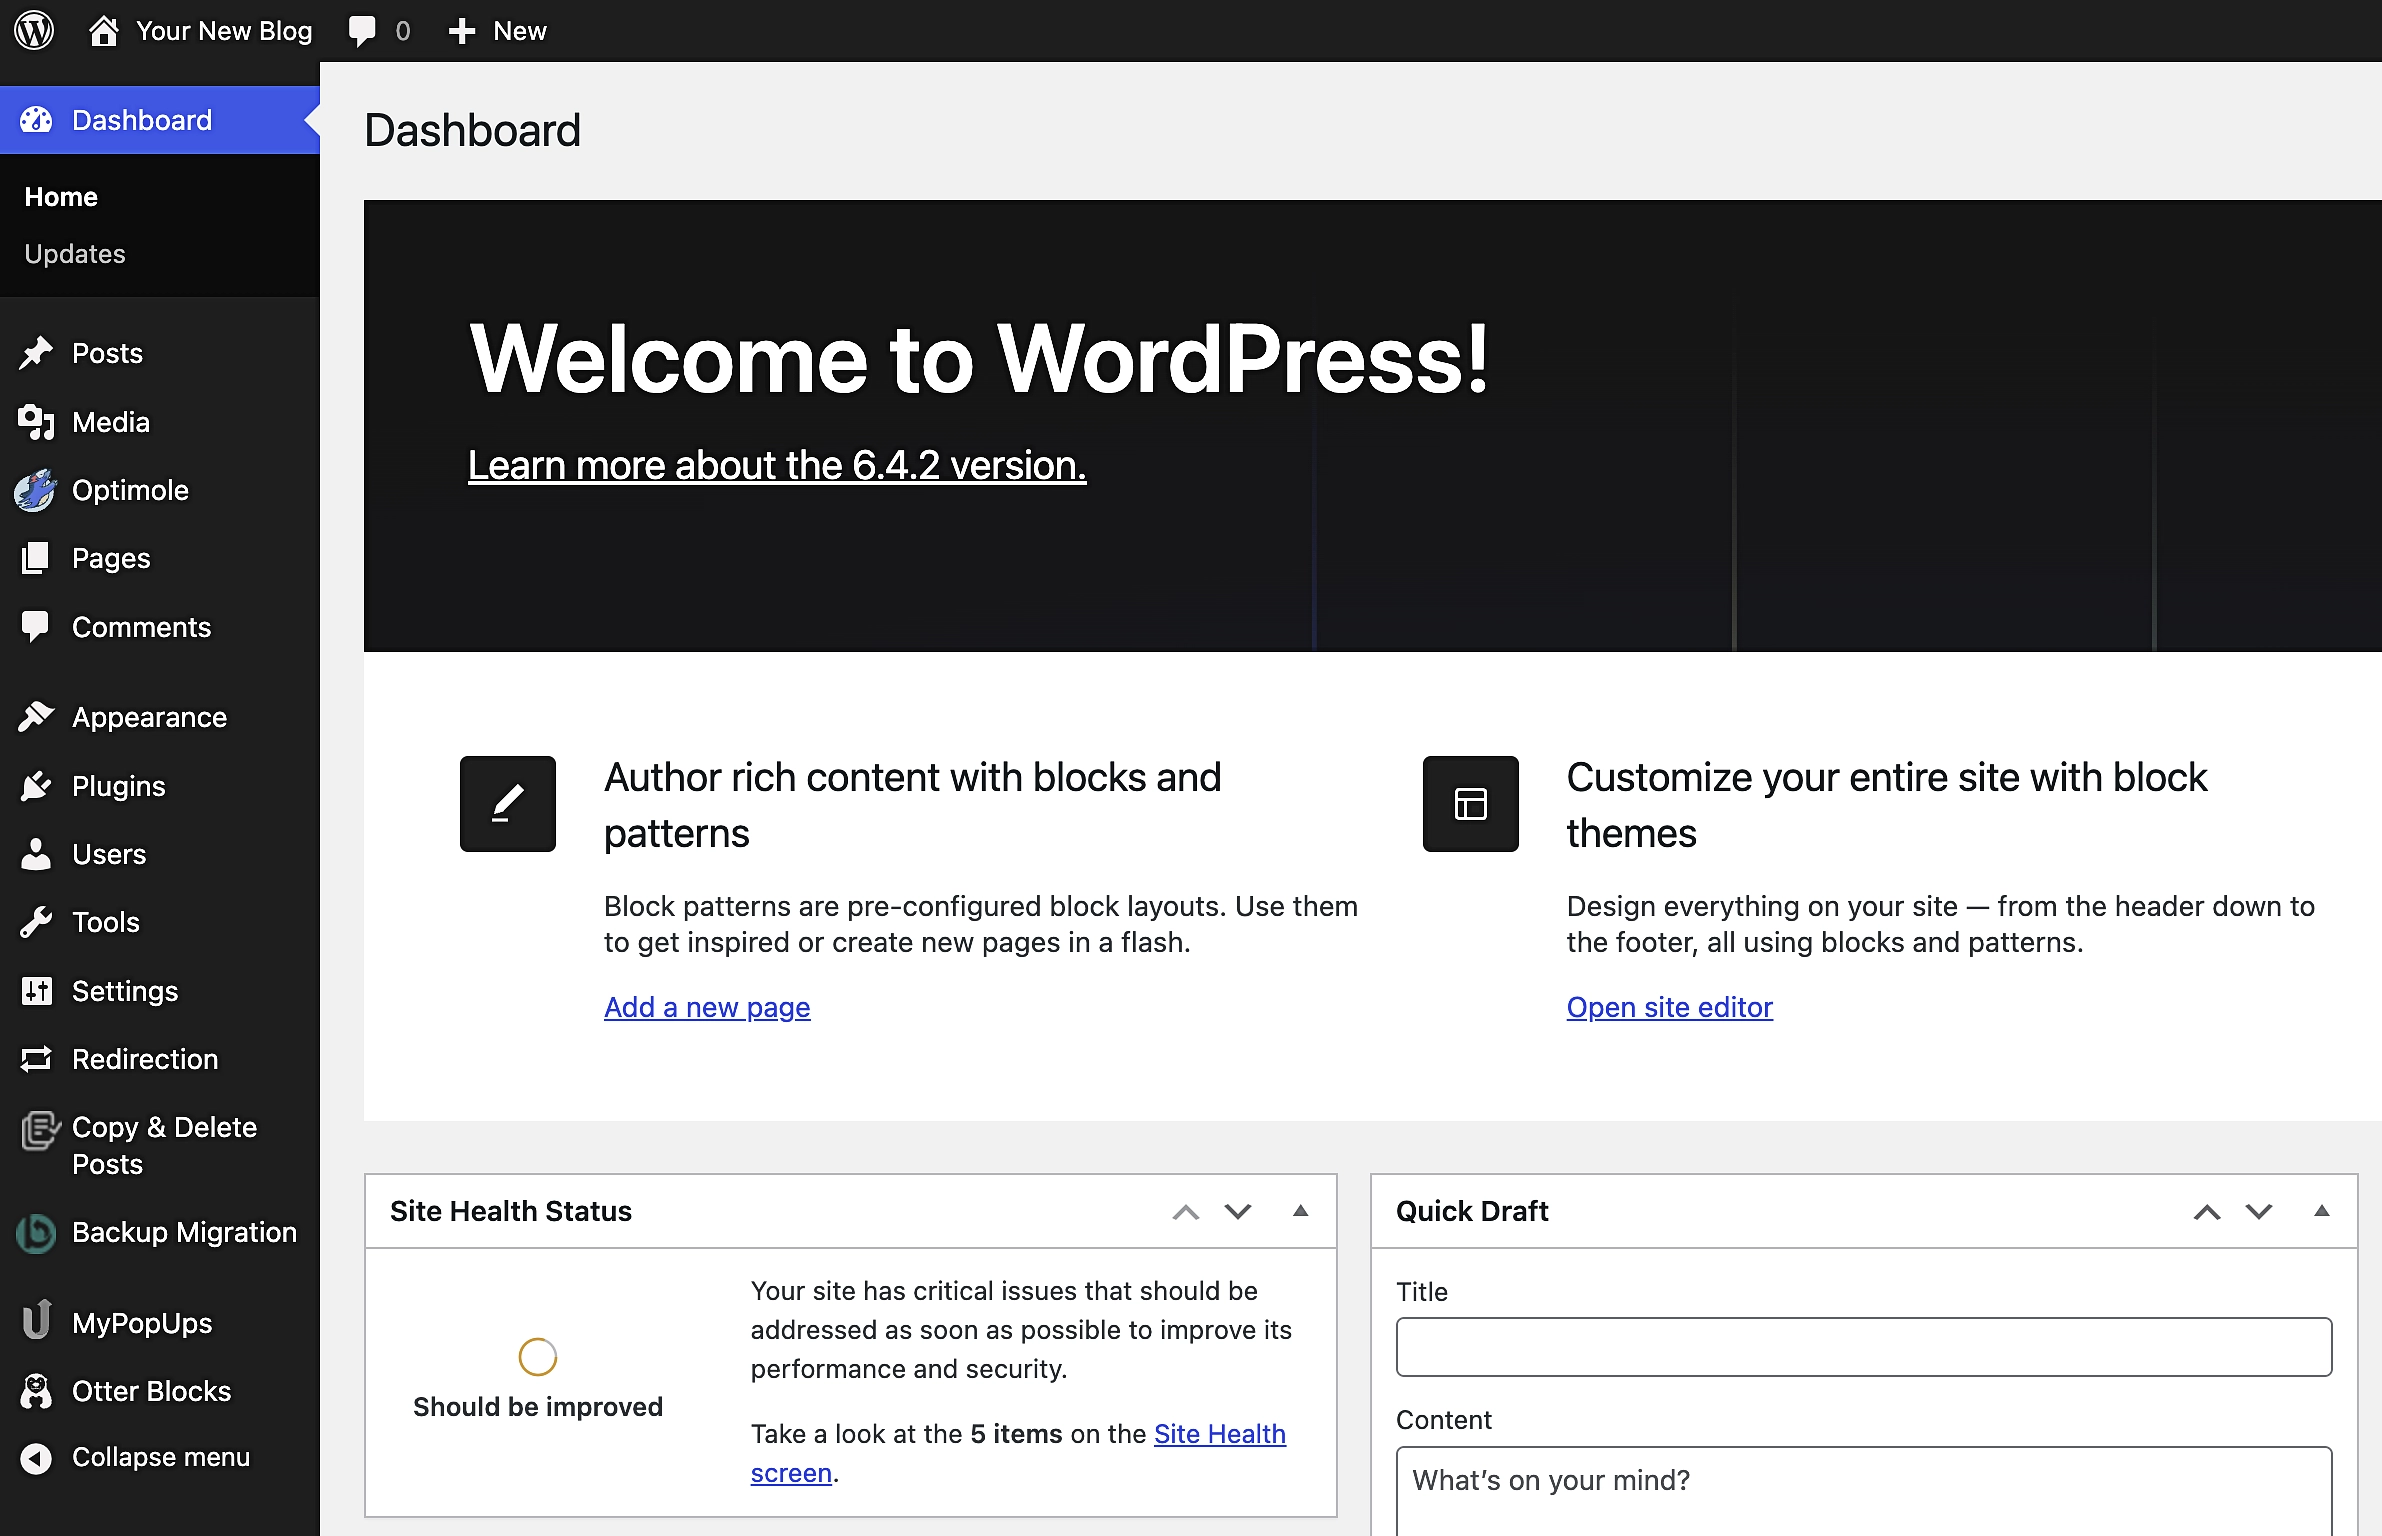Viewport: 2382px width, 1536px height.
Task: Open Backup Migration via its sidebar icon
Action: click(x=37, y=1232)
